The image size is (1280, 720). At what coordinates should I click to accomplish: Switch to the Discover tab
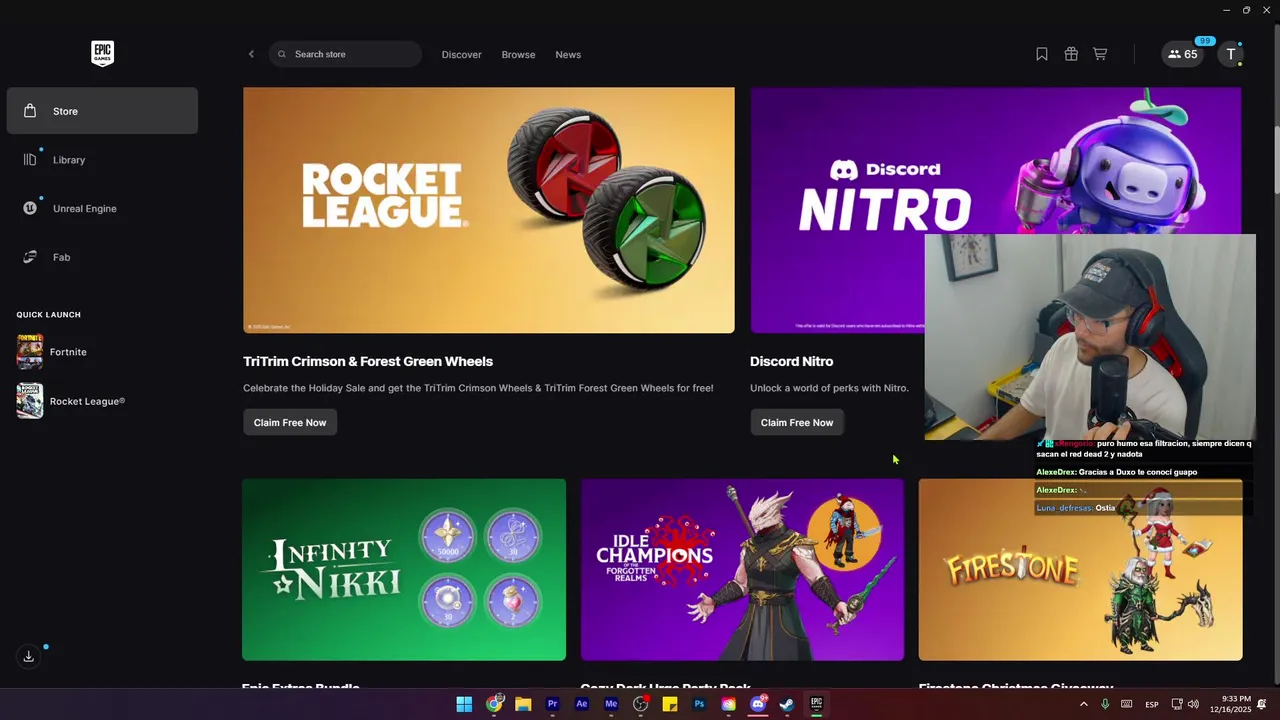click(x=461, y=54)
